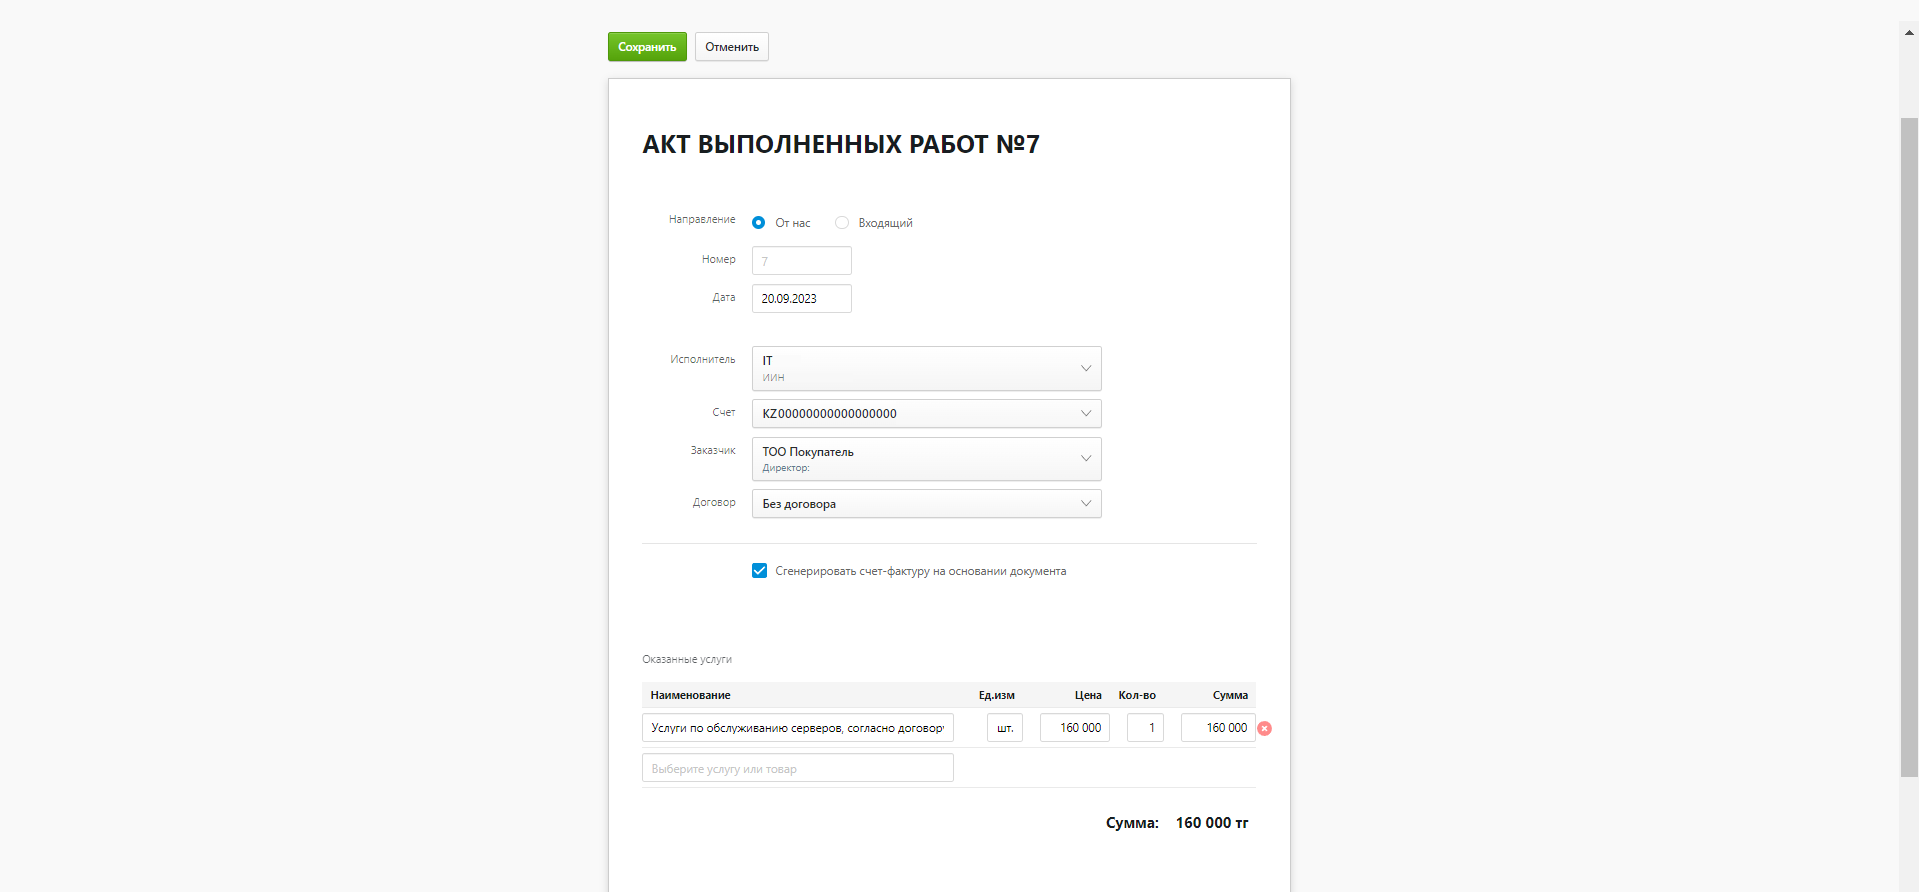This screenshot has width=1919, height=892.
Task: Edit the Цена field 160 000
Action: coord(1075,728)
